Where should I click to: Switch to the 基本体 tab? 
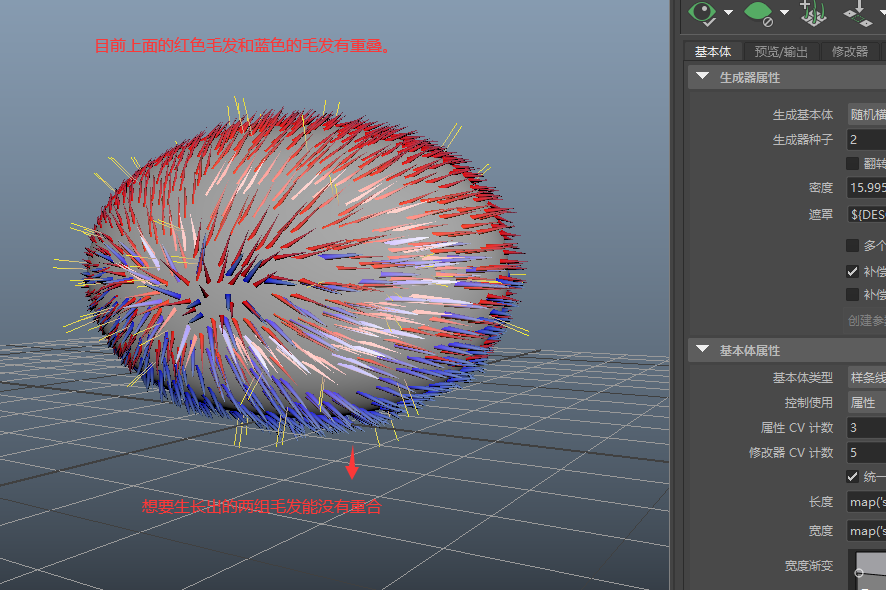(x=713, y=51)
